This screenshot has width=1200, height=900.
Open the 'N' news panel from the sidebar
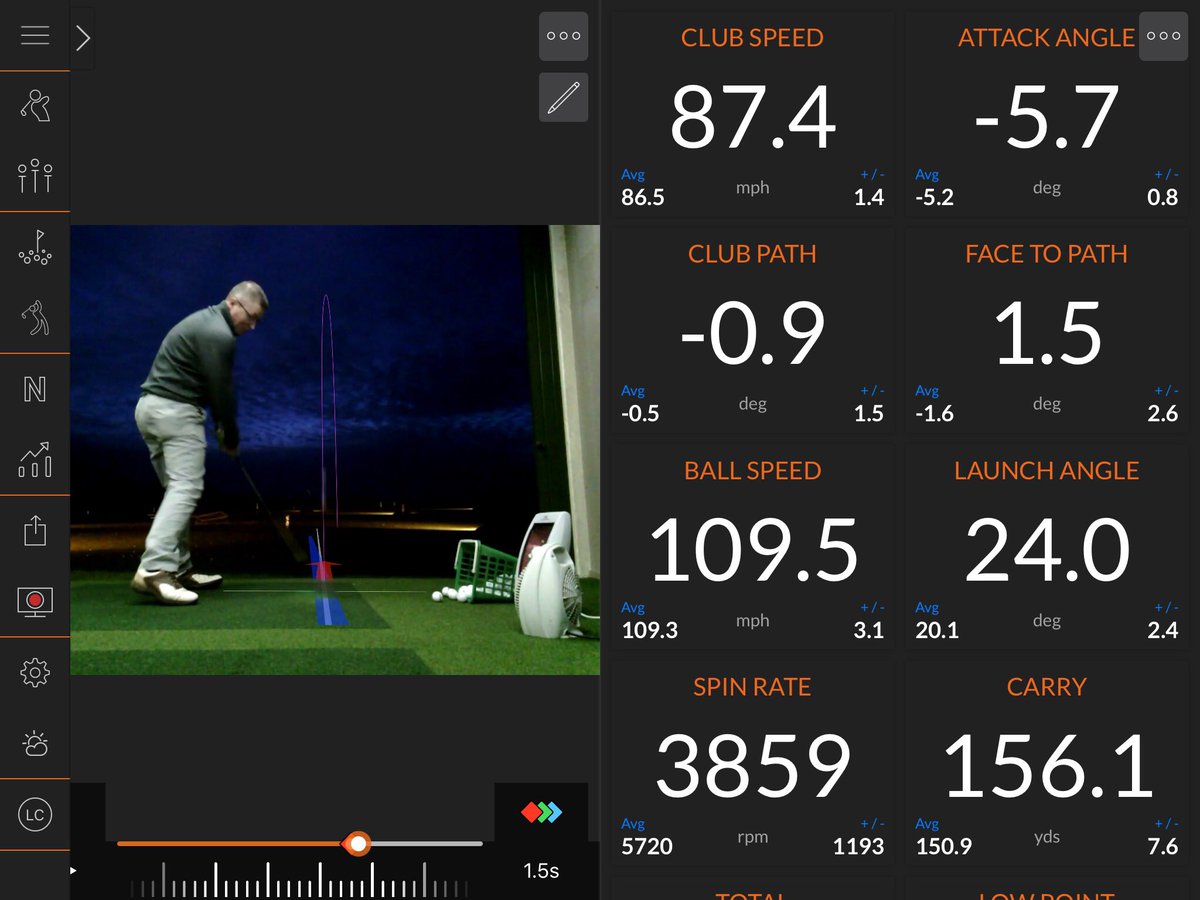[36, 390]
